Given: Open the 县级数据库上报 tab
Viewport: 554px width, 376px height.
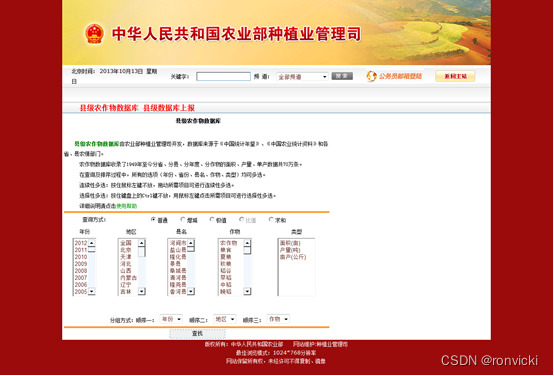Looking at the screenshot, I should tap(169, 108).
